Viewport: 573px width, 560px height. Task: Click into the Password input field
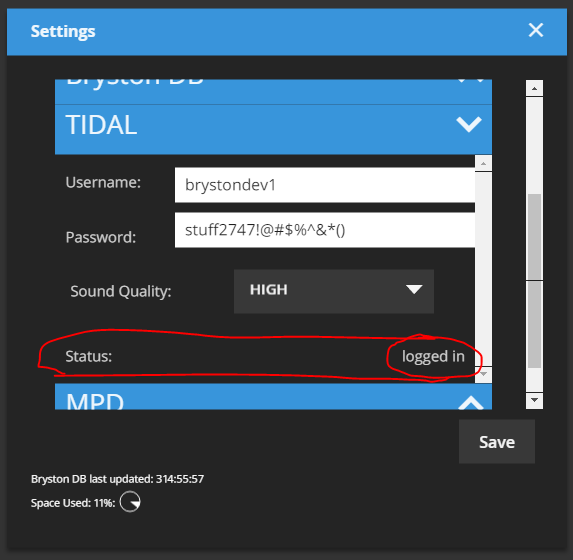click(x=325, y=230)
